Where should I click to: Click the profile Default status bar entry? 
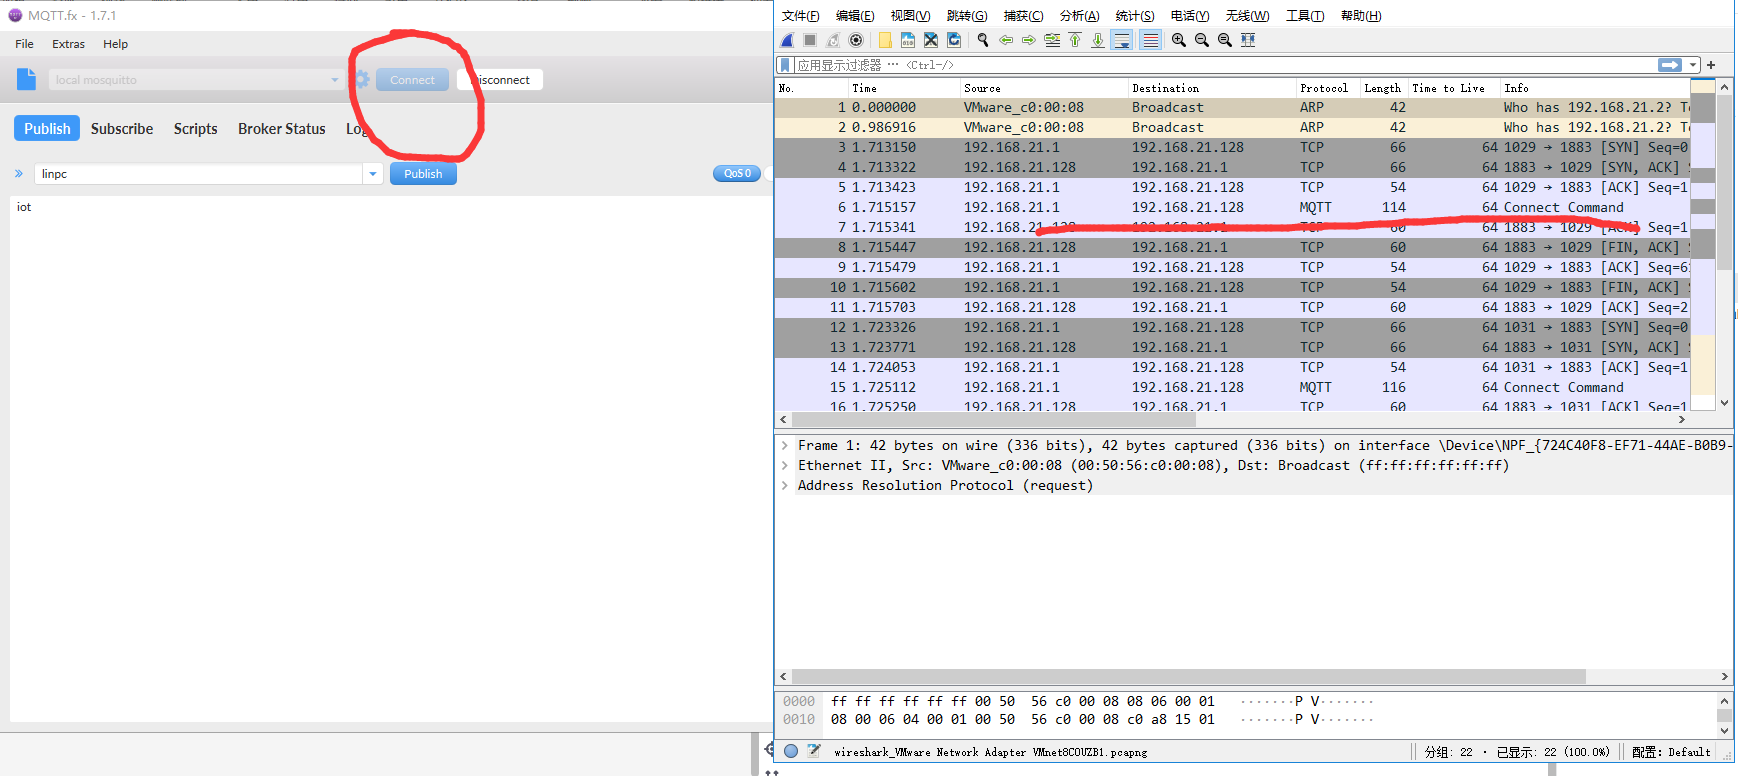(1671, 752)
